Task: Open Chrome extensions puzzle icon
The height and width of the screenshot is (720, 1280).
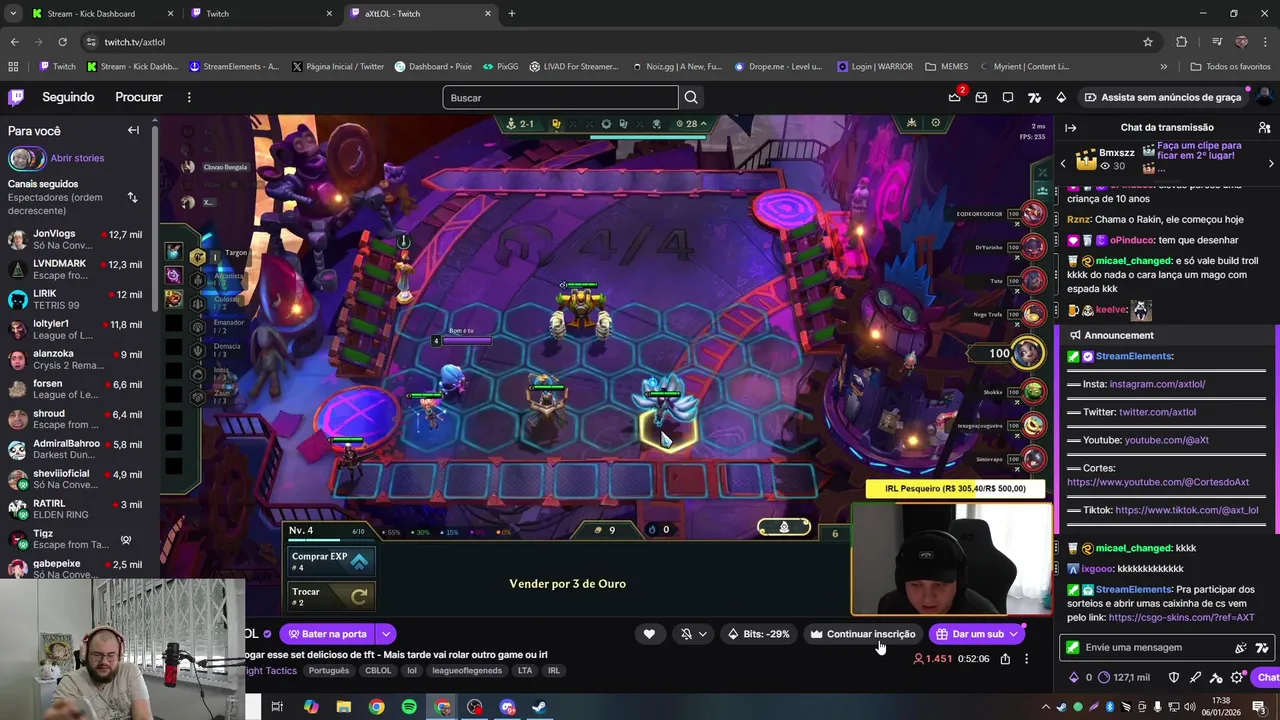Action: 1182,42
